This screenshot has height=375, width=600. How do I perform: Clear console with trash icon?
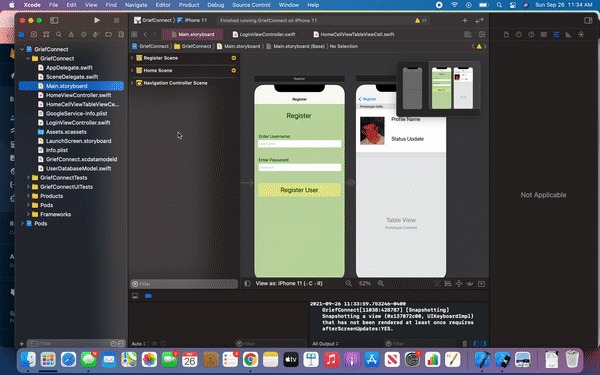465,344
